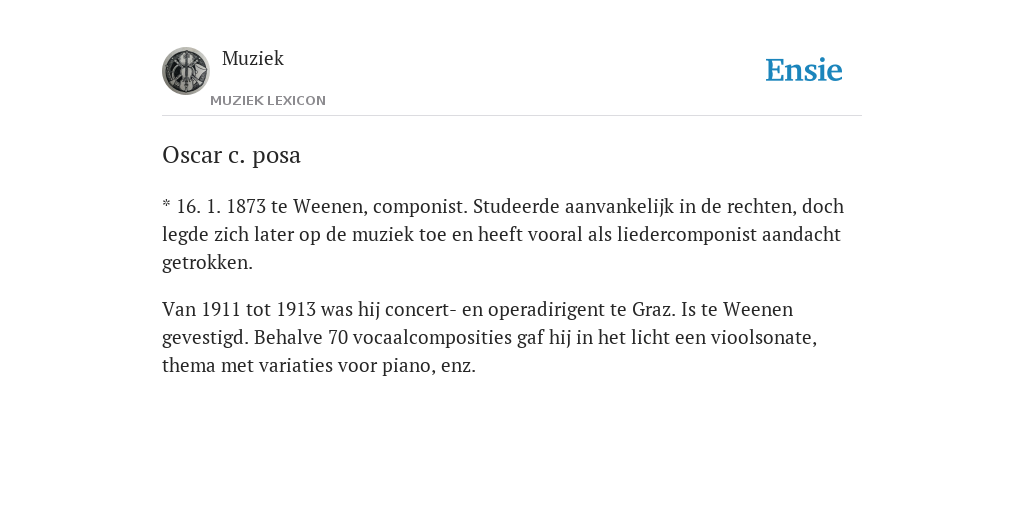Select the 'Oscar c. posa' heading
Screen dimensions: 1024x512
point(231,155)
